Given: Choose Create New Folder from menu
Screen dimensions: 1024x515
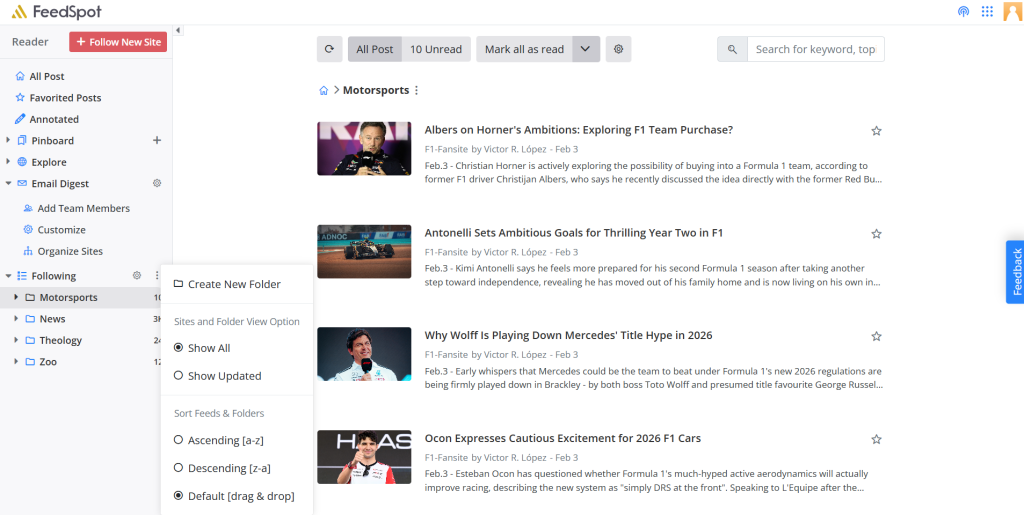Looking at the screenshot, I should tap(234, 284).
